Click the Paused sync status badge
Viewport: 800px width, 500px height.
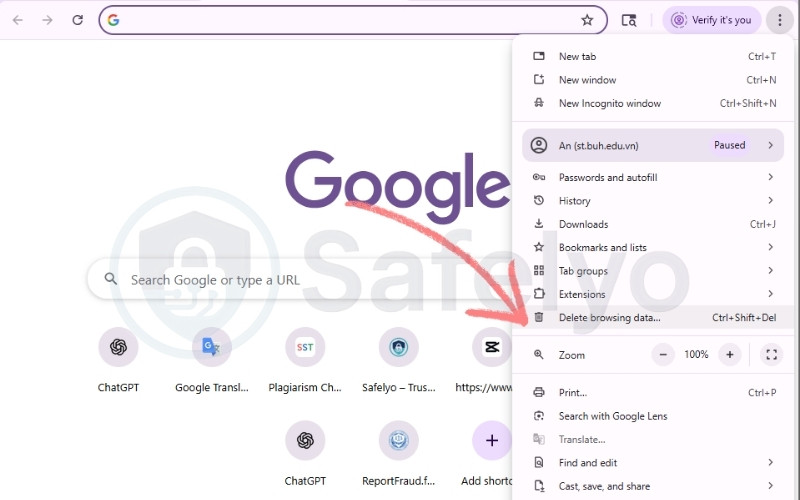tap(730, 145)
